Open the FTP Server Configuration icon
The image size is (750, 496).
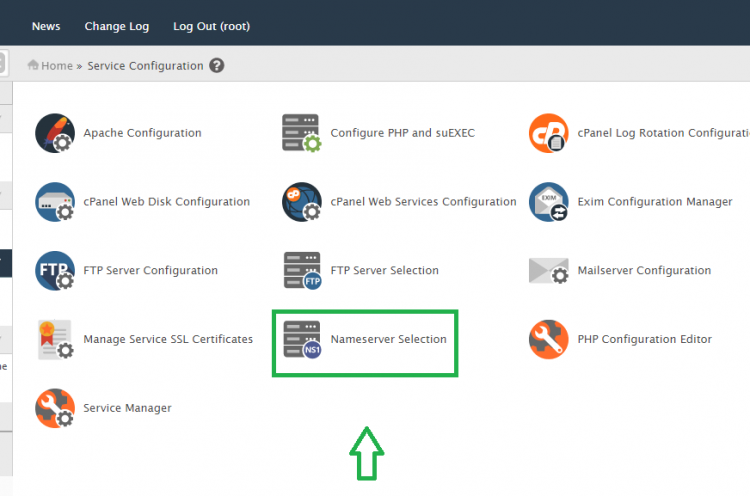[55, 271]
